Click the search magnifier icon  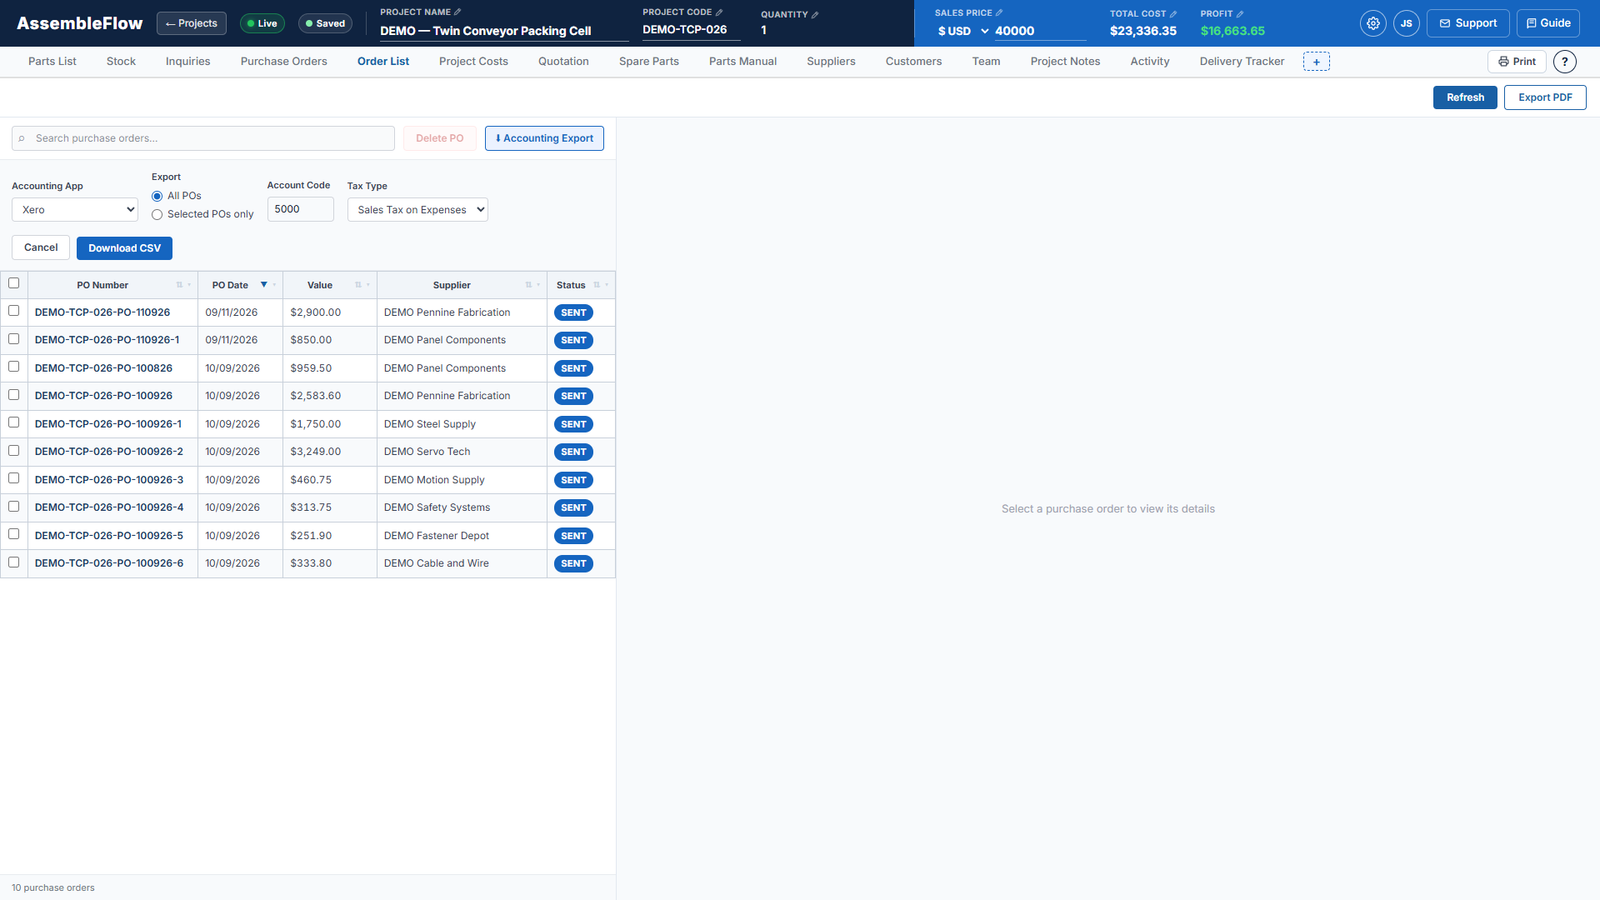(22, 139)
